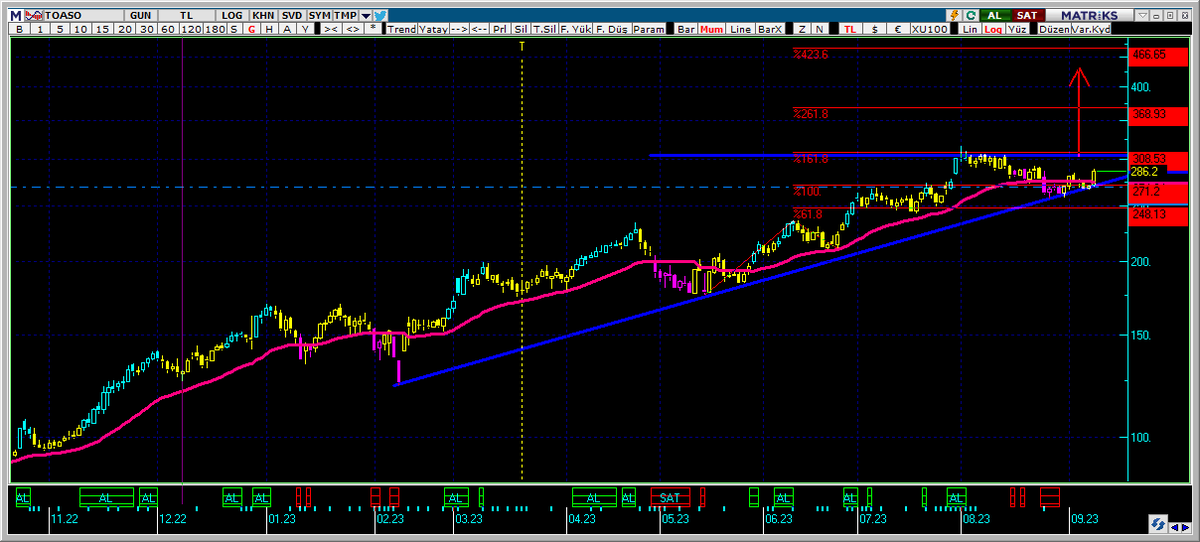Image resolution: width=1200 pixels, height=542 pixels.
Task: Click the >< compress chart icon
Action: 330,29
